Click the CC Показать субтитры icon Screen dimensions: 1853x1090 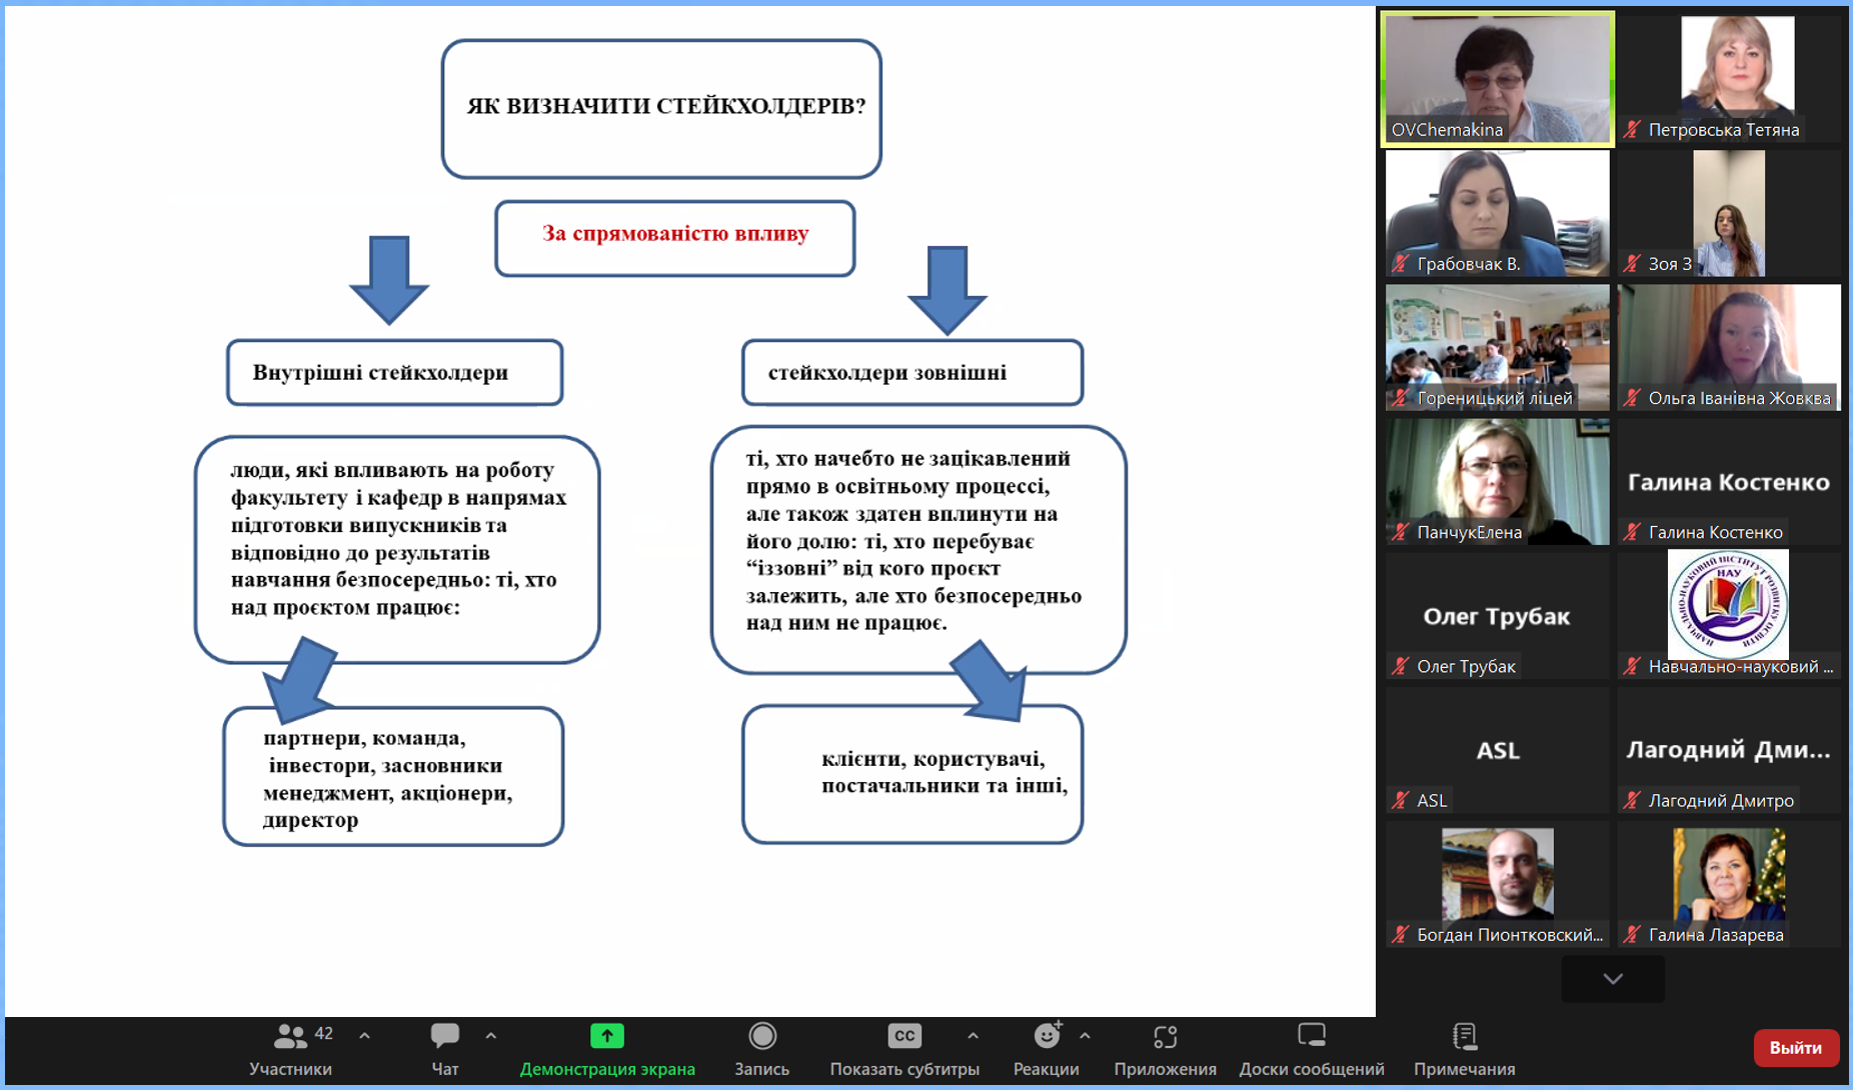904,1036
